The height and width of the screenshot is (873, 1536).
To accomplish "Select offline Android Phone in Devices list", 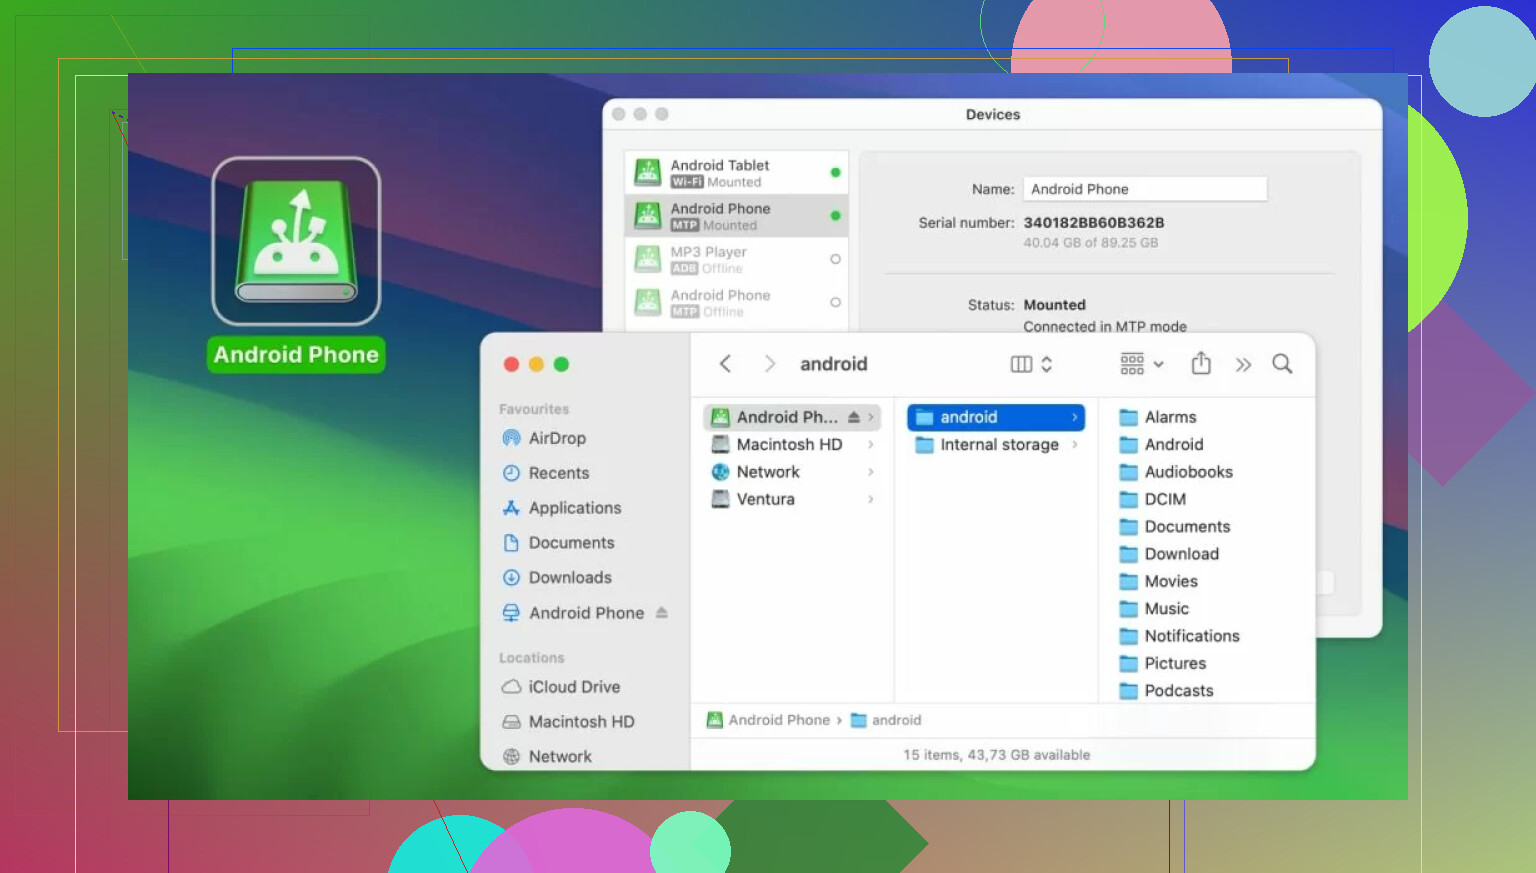I will tap(736, 302).
